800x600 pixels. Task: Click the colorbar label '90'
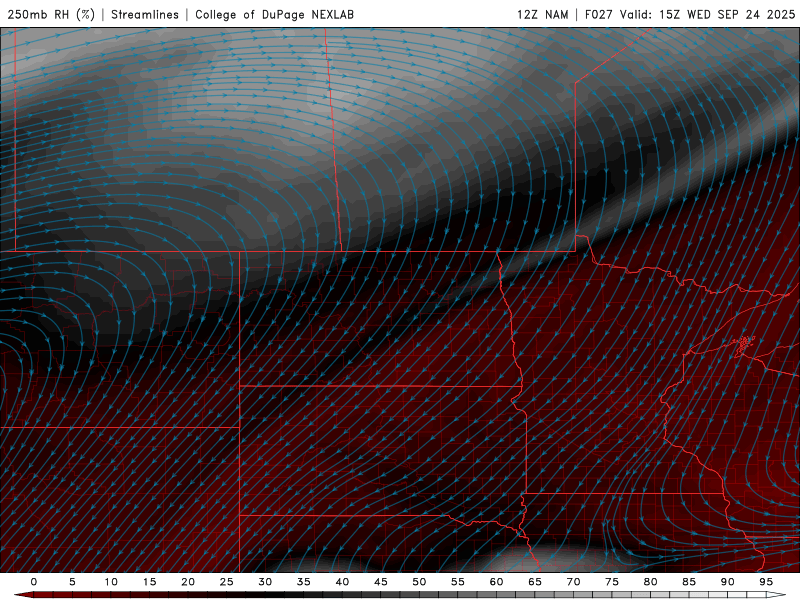click(x=727, y=582)
